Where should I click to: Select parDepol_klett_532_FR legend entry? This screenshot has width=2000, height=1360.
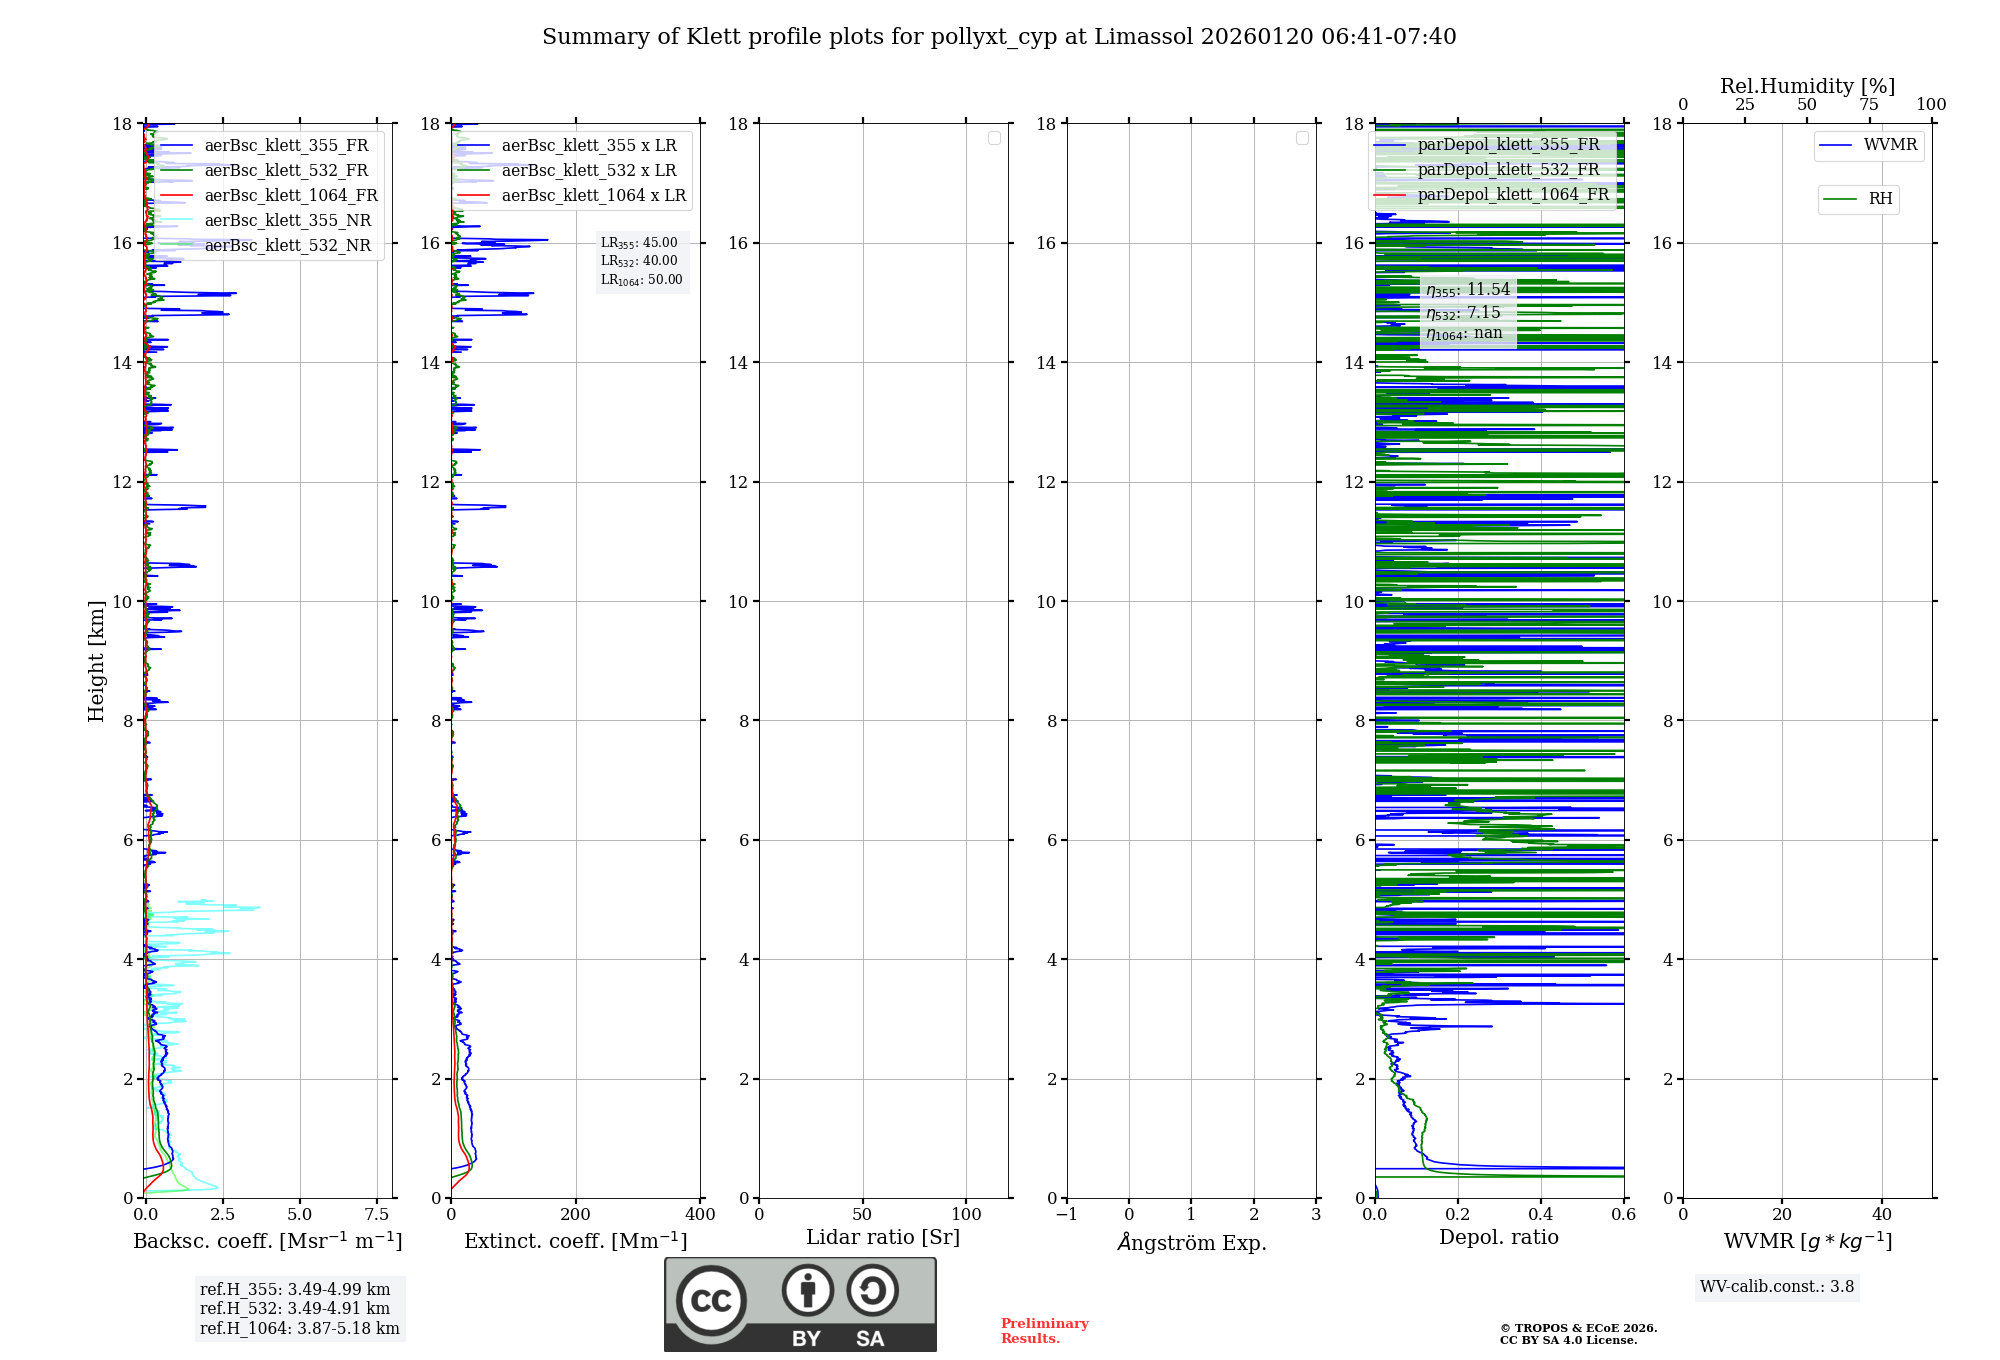(x=1507, y=170)
